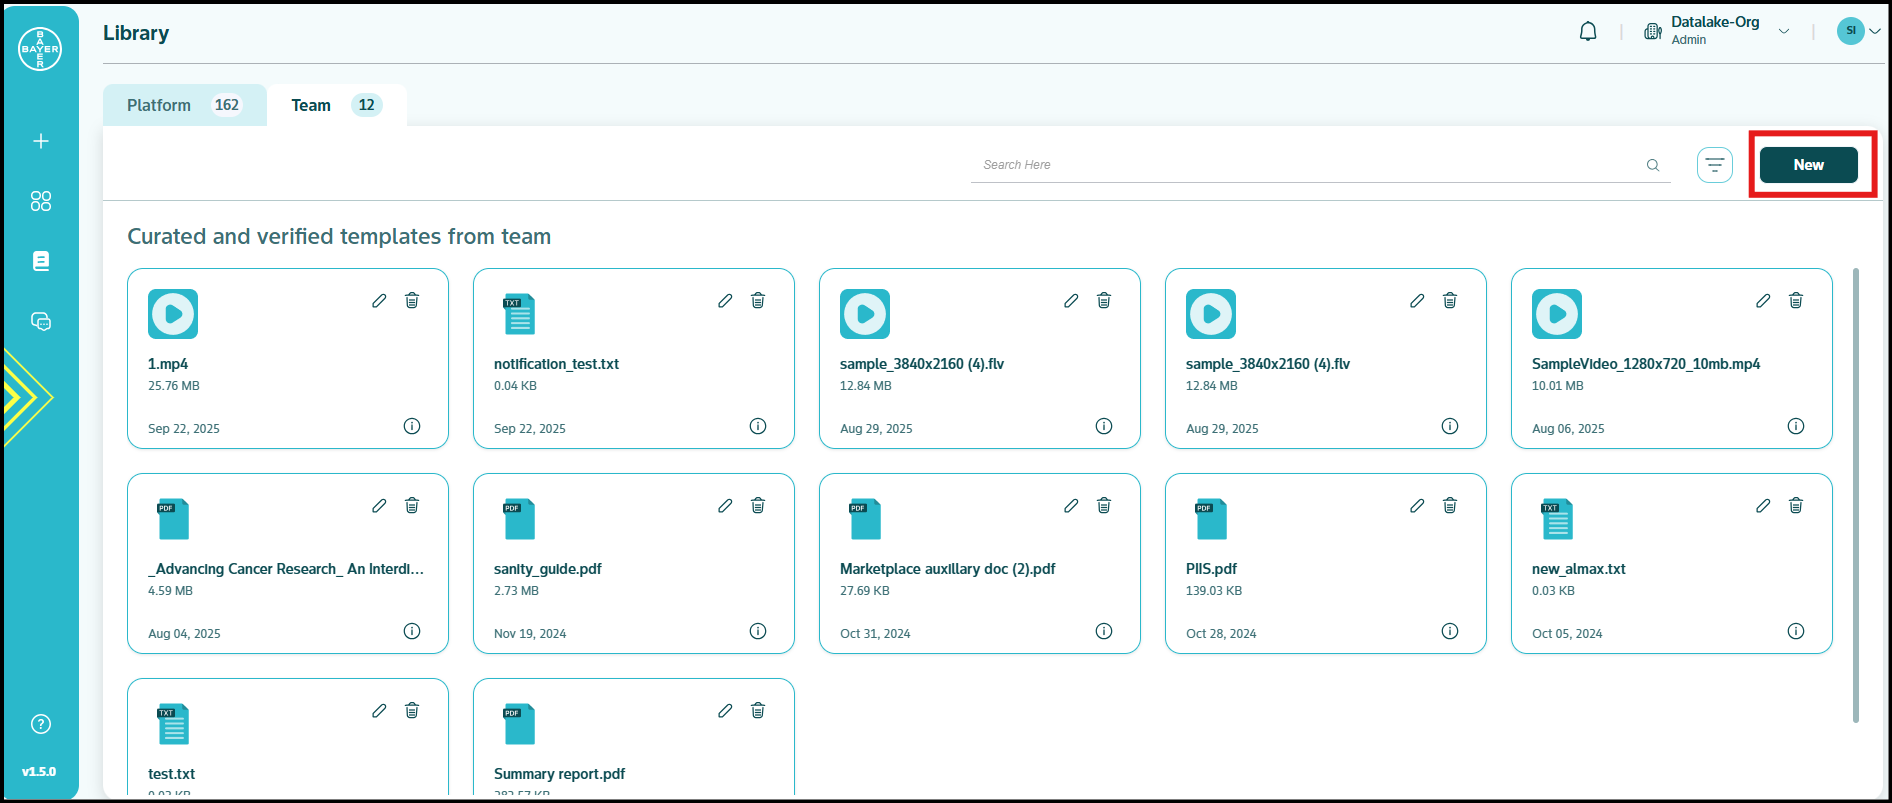Image resolution: width=1892 pixels, height=803 pixels.
Task: Click the plus icon in sidebar
Action: click(41, 141)
